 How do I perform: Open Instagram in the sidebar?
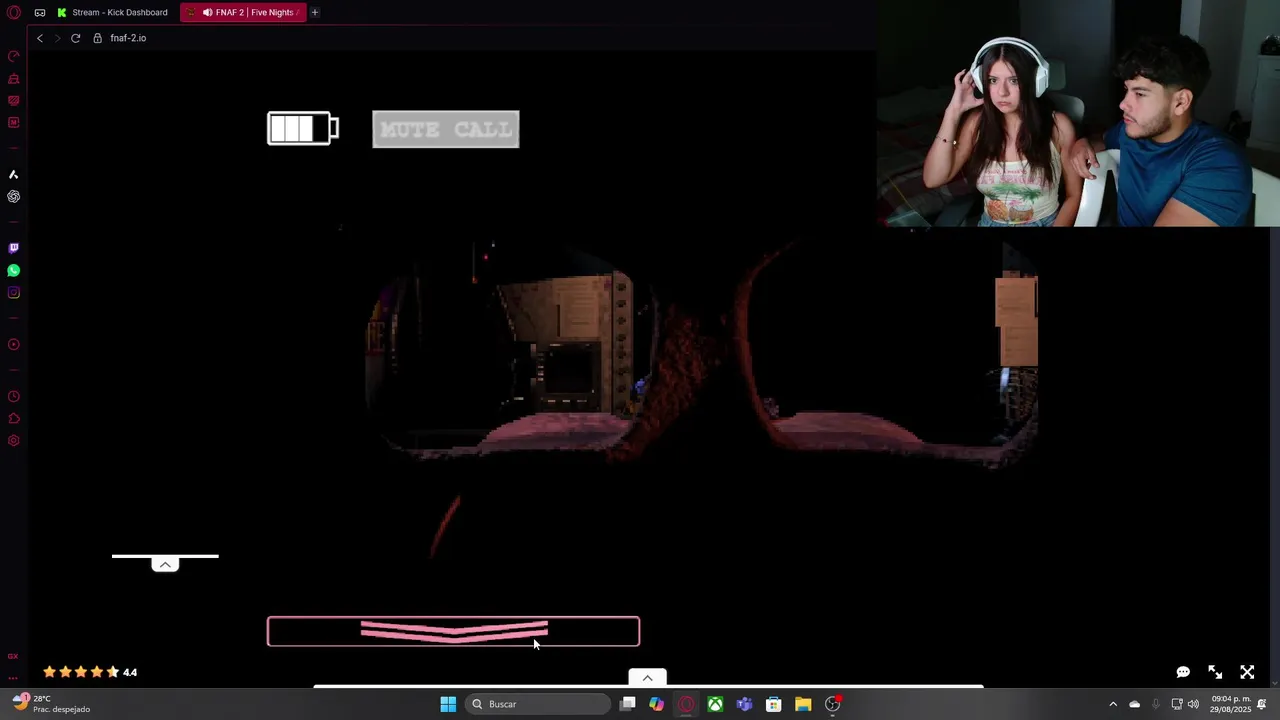tap(14, 293)
